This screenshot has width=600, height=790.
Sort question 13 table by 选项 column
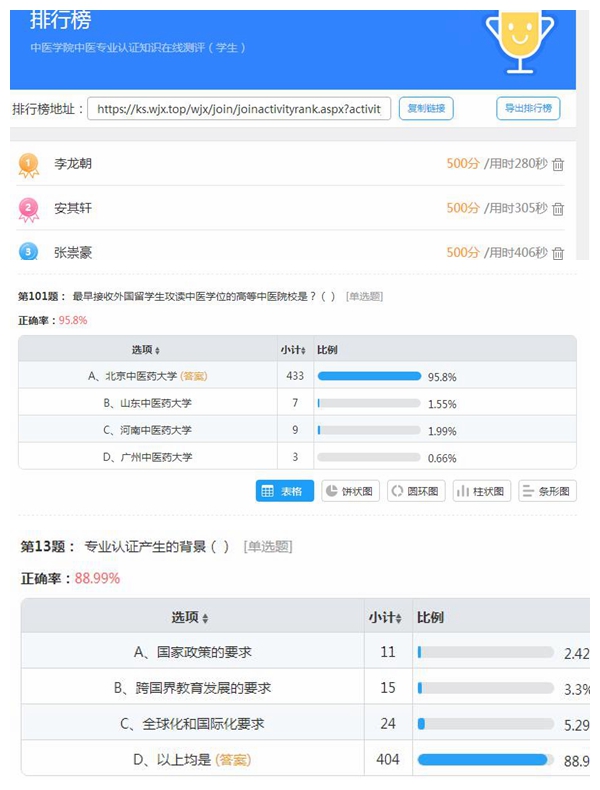(191, 617)
